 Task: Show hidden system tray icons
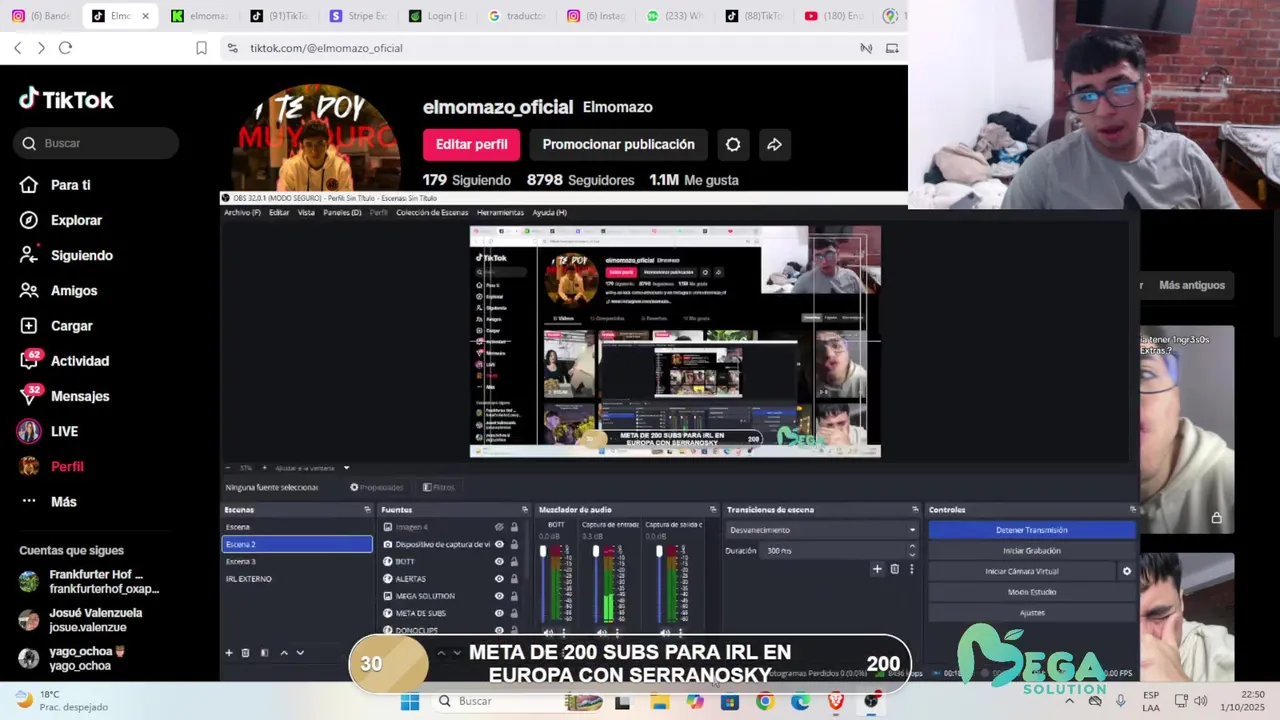(x=1069, y=701)
